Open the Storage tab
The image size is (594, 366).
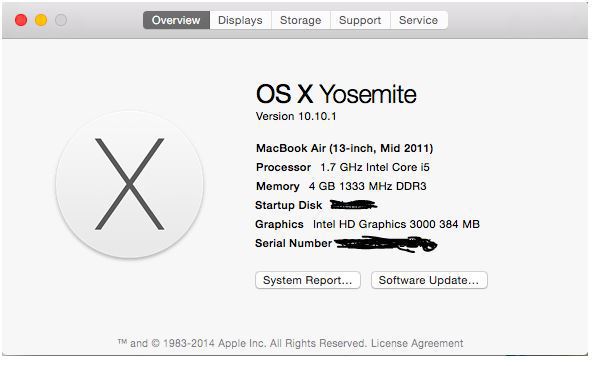300,20
